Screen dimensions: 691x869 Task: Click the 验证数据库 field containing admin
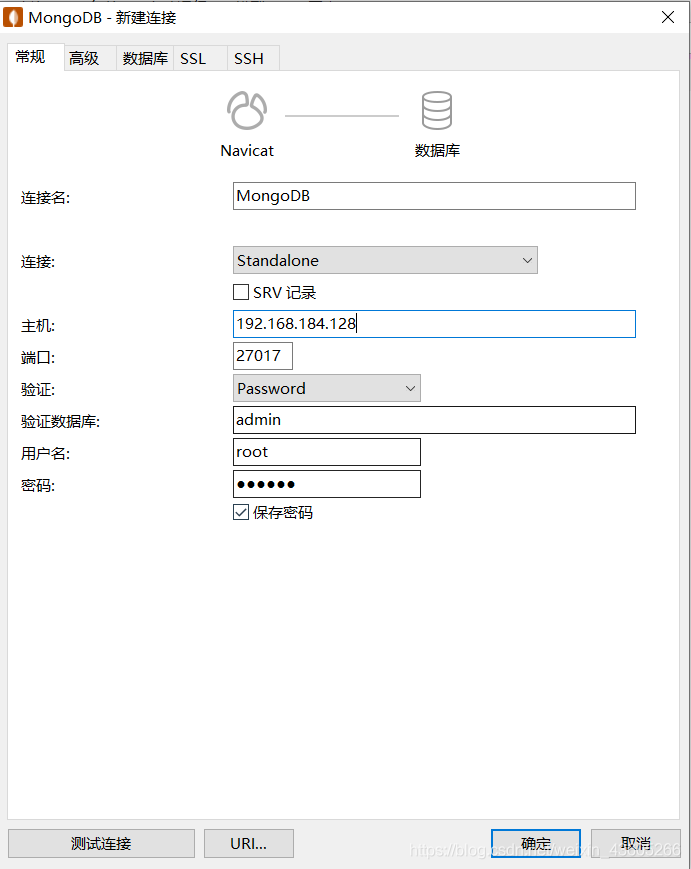[434, 420]
